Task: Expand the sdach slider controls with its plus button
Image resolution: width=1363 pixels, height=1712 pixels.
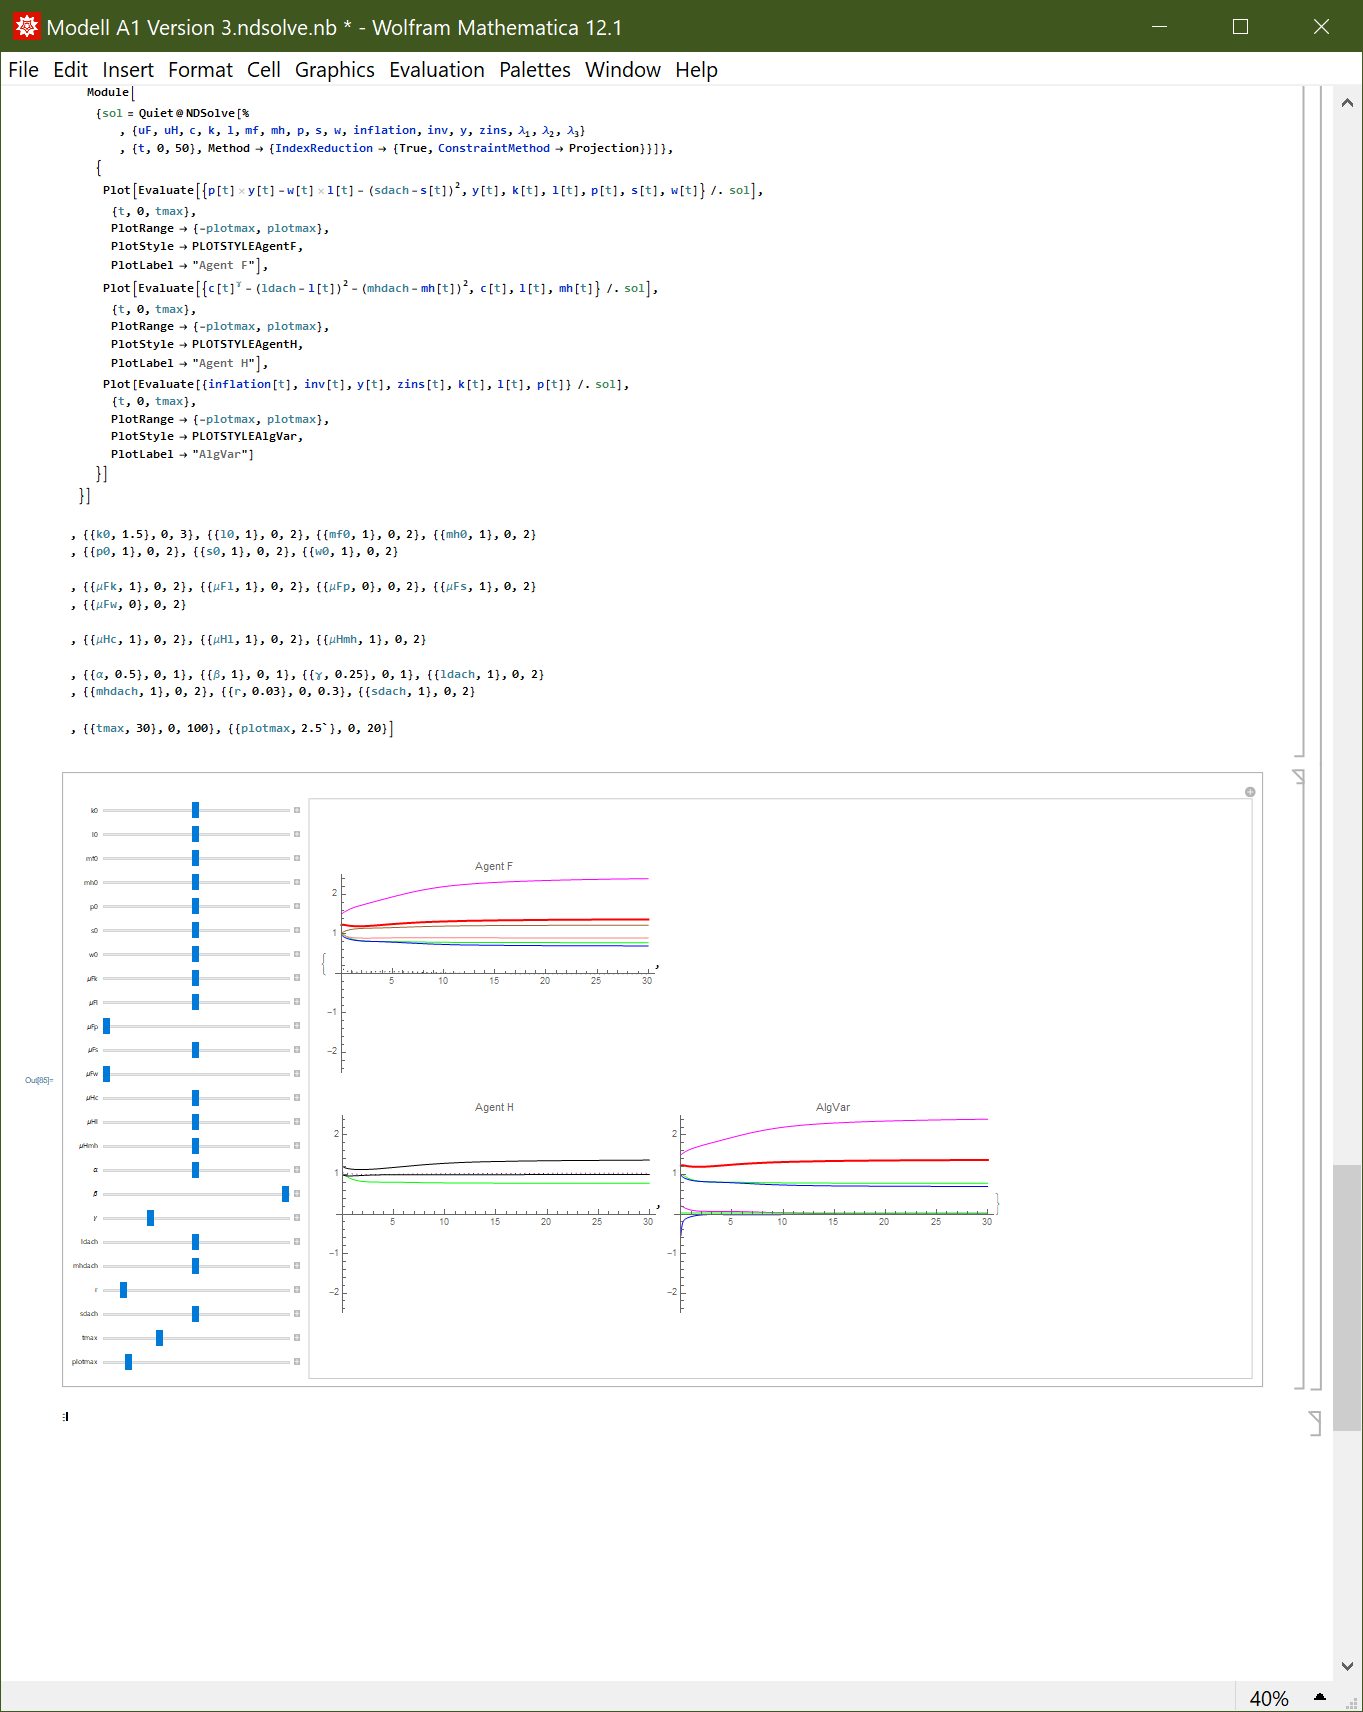Action: click(297, 1314)
